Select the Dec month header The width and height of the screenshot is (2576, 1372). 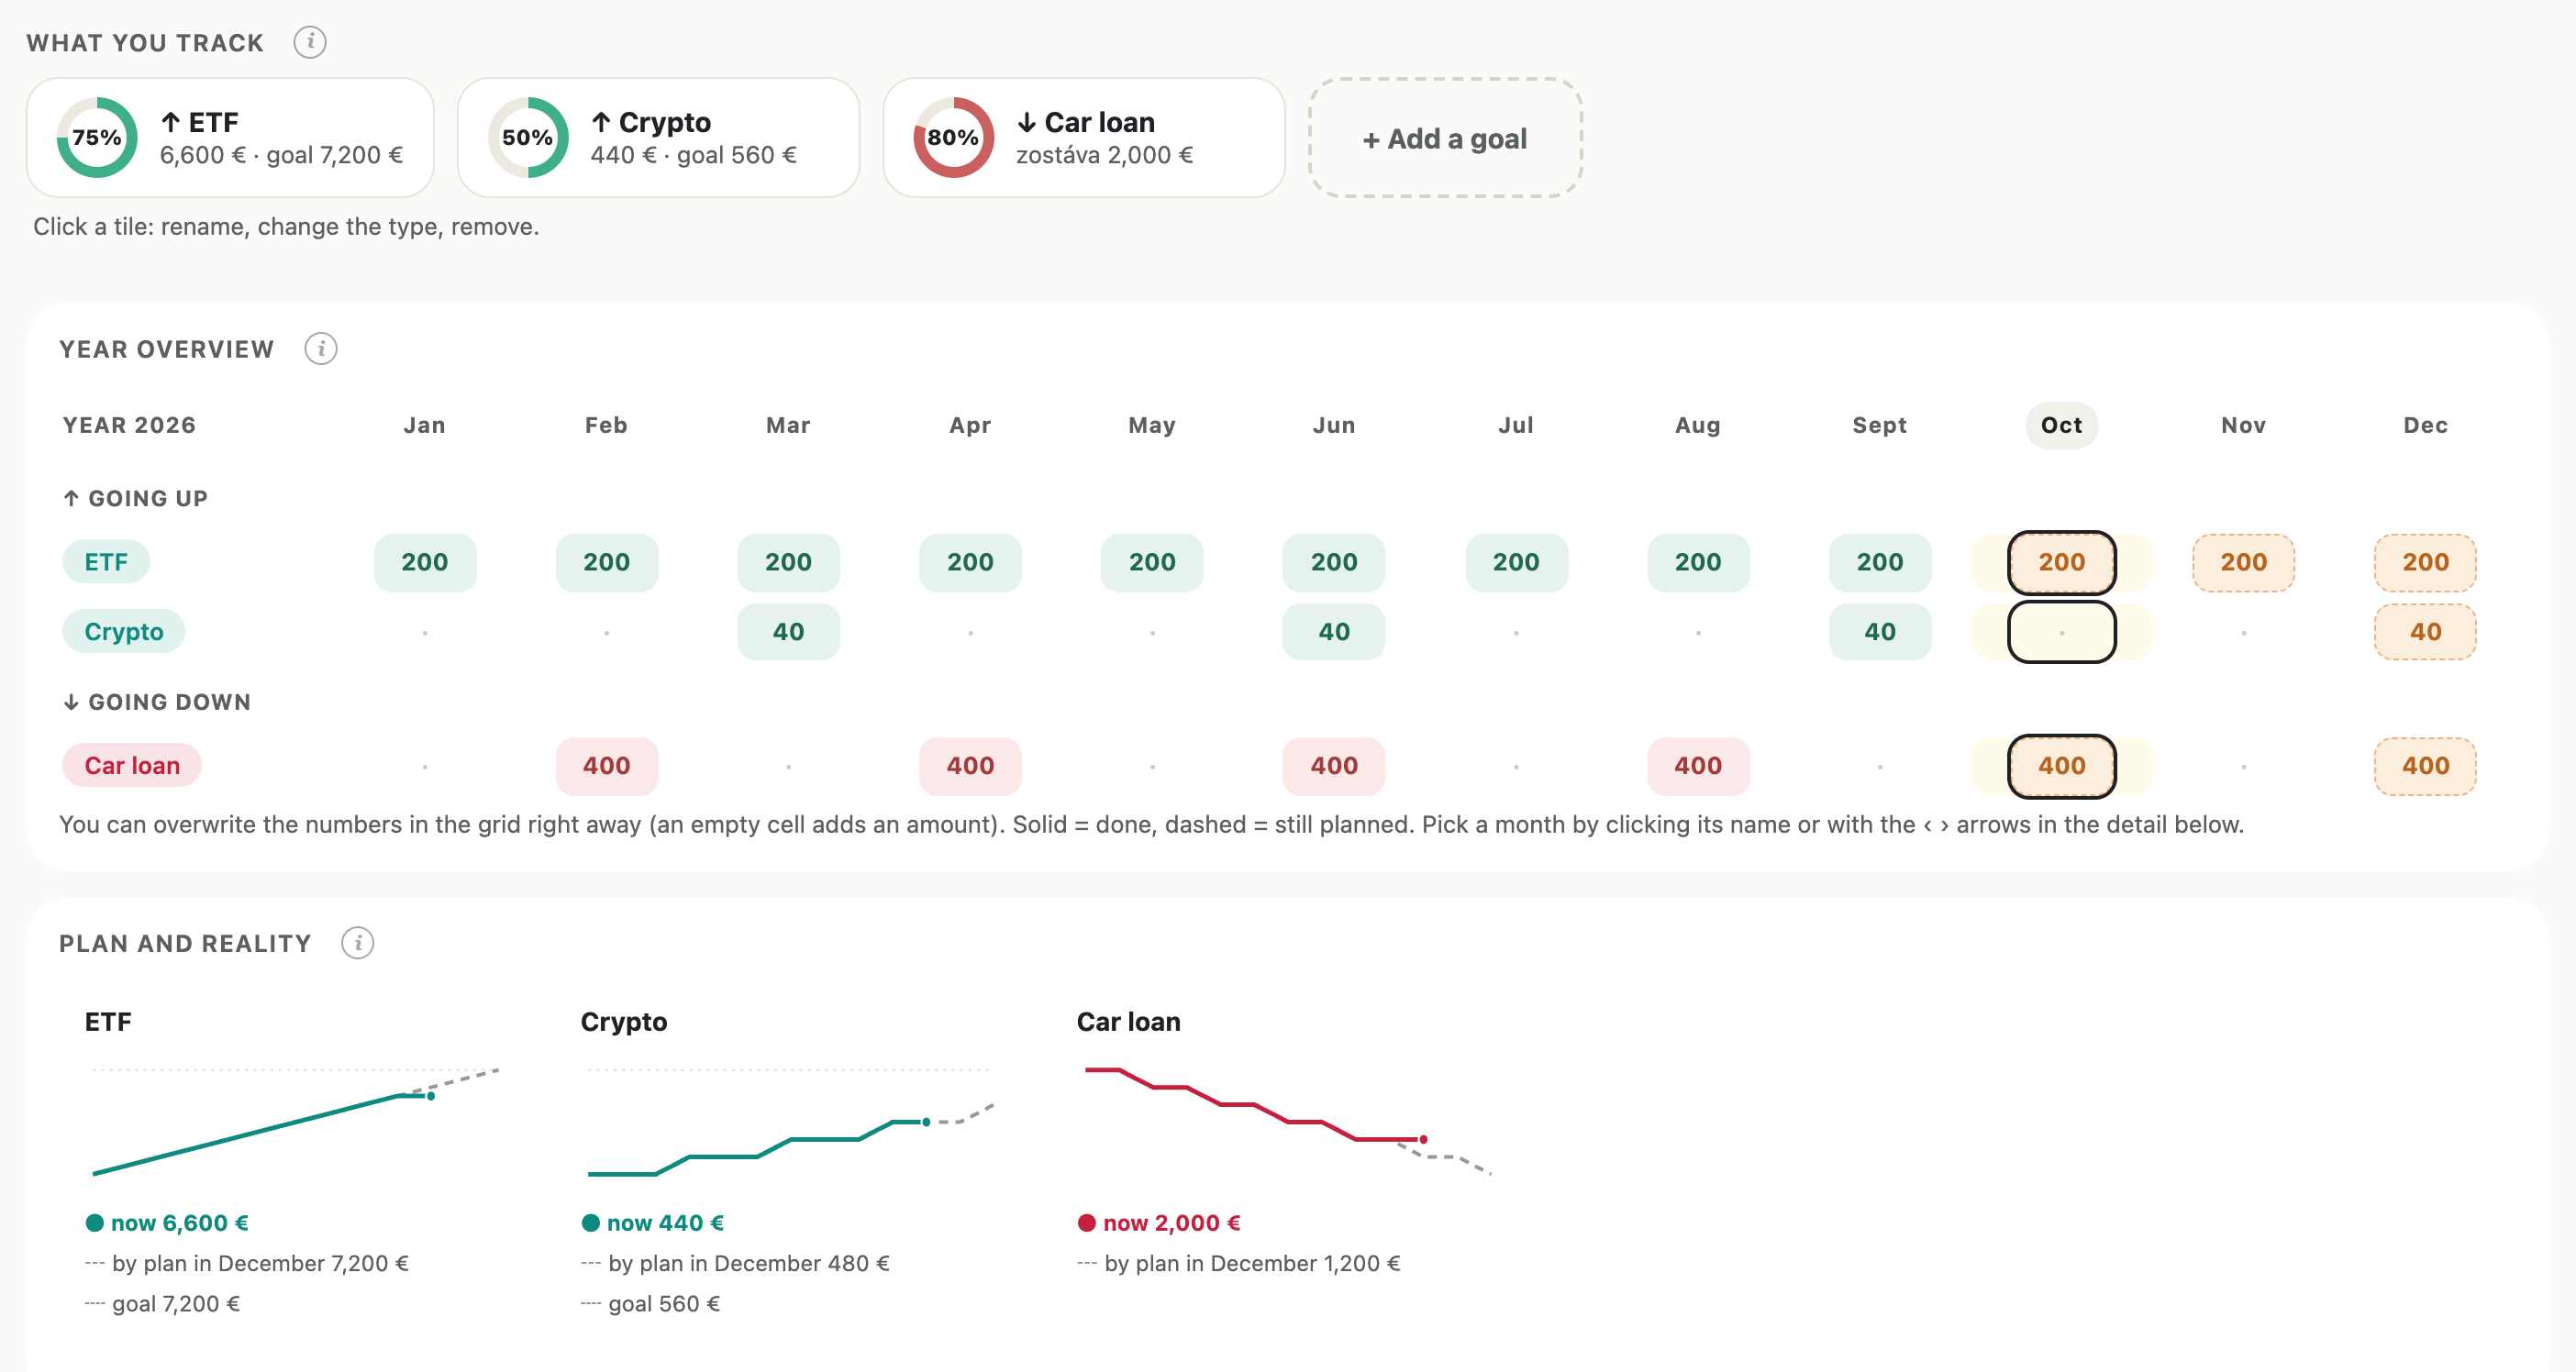point(2426,425)
